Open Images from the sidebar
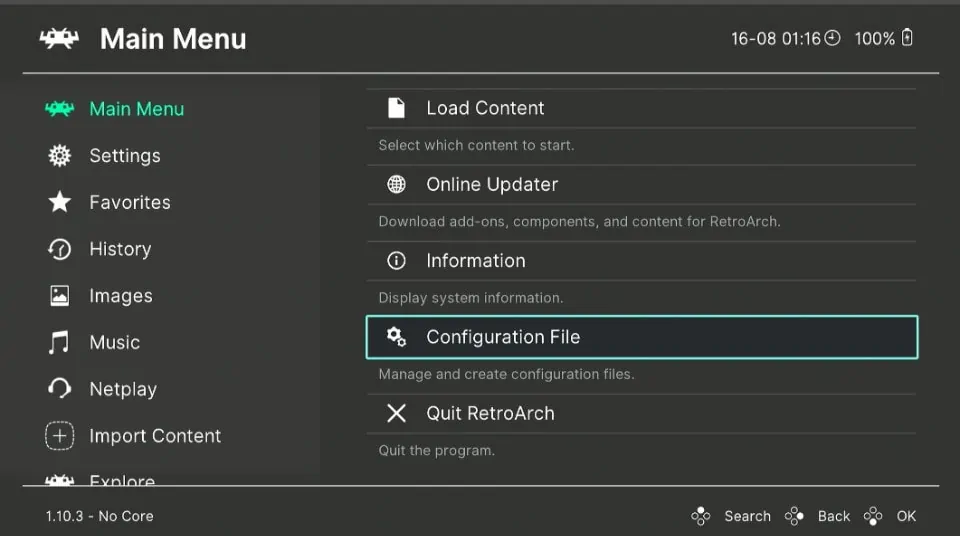This screenshot has height=536, width=960. [x=121, y=296]
